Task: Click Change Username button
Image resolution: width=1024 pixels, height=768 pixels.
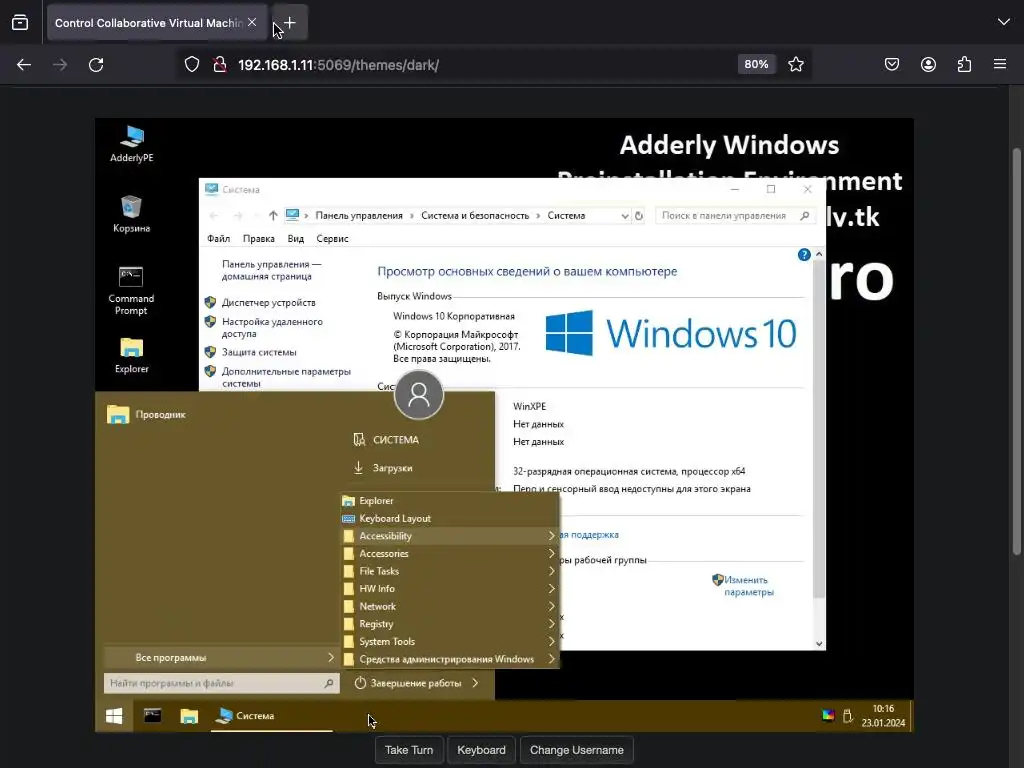Action: tap(577, 750)
